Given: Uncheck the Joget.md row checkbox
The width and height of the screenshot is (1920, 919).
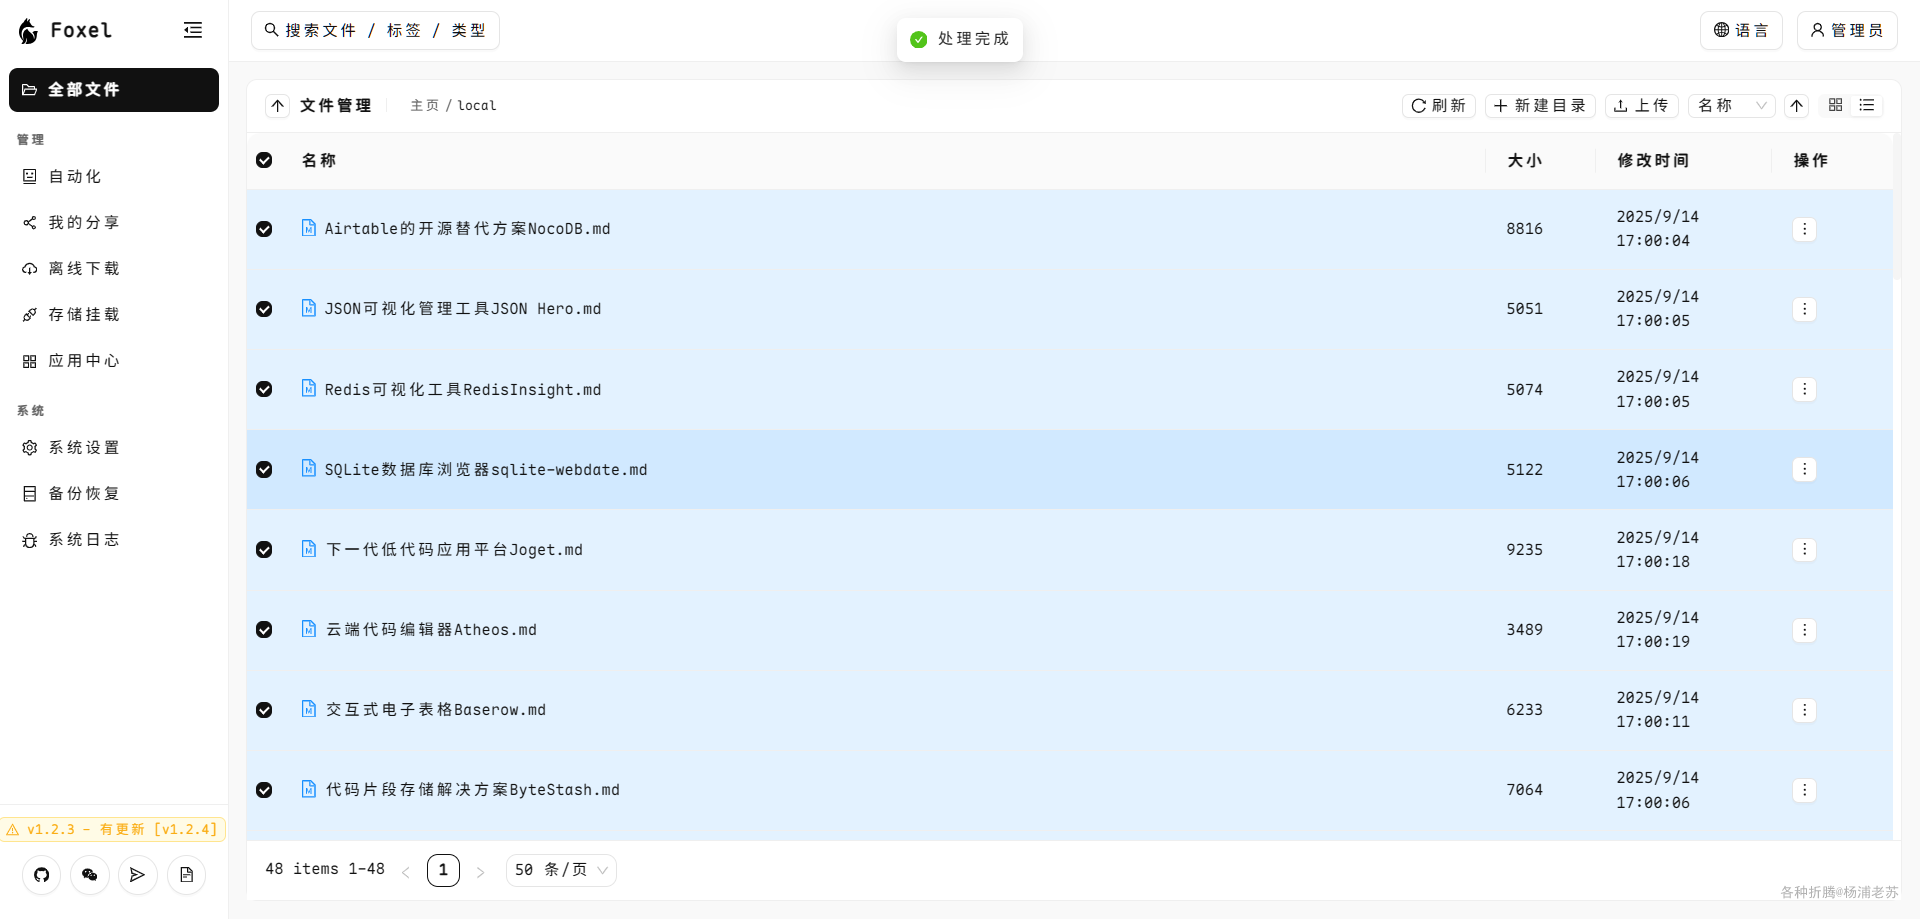Looking at the screenshot, I should [264, 549].
